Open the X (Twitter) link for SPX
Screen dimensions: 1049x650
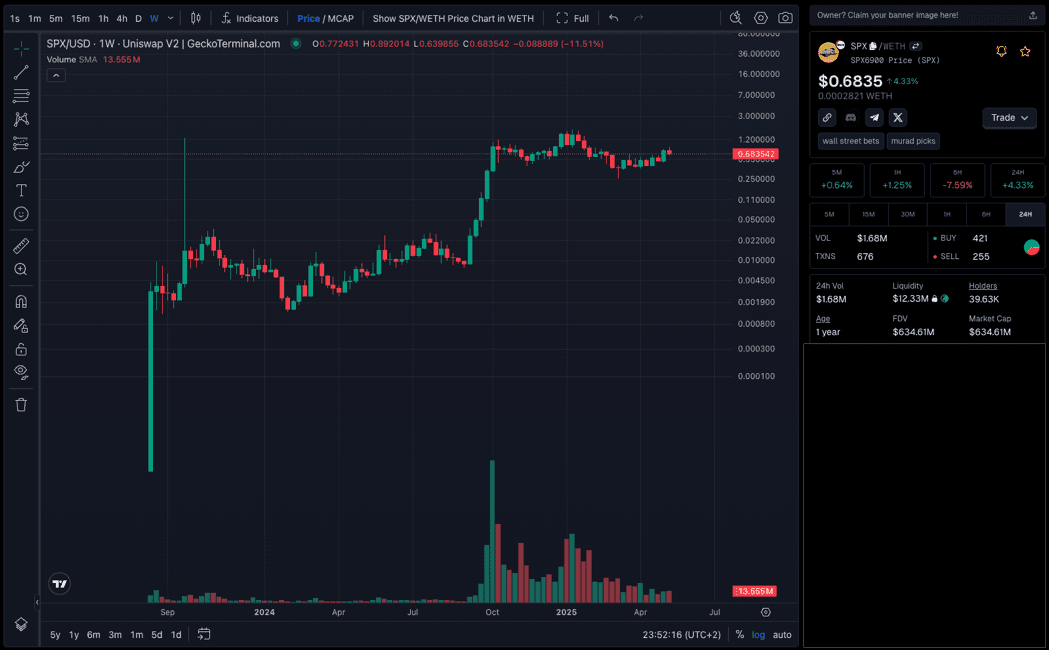[x=898, y=118]
